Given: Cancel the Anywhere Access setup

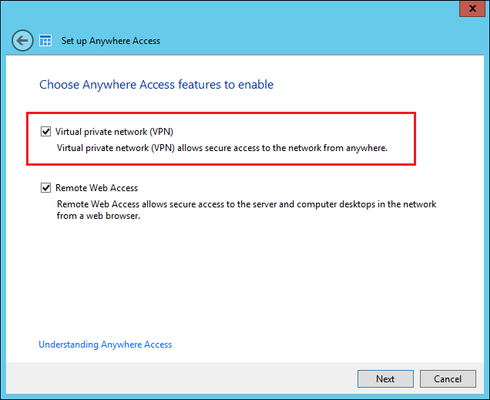Looking at the screenshot, I should (x=448, y=379).
